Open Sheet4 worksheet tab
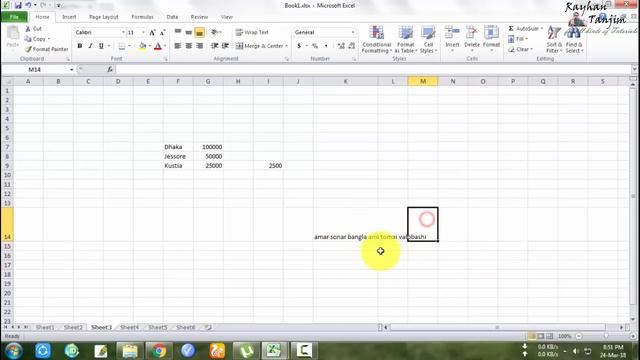640x360 pixels. tap(130, 327)
